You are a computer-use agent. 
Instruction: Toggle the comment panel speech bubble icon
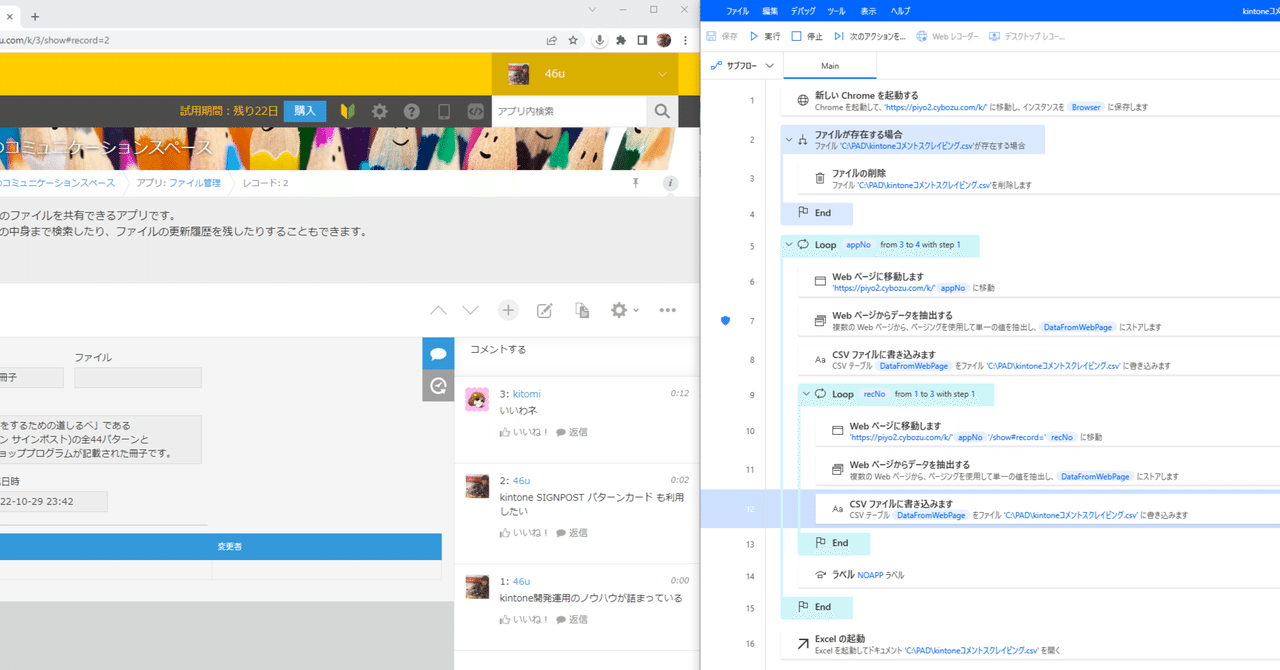tap(438, 354)
